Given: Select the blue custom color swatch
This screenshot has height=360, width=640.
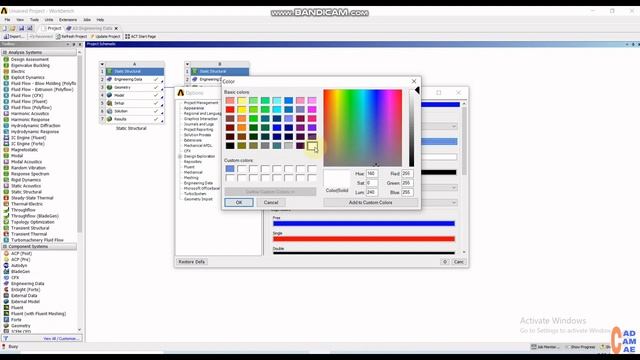Looking at the screenshot, I should point(230,169).
